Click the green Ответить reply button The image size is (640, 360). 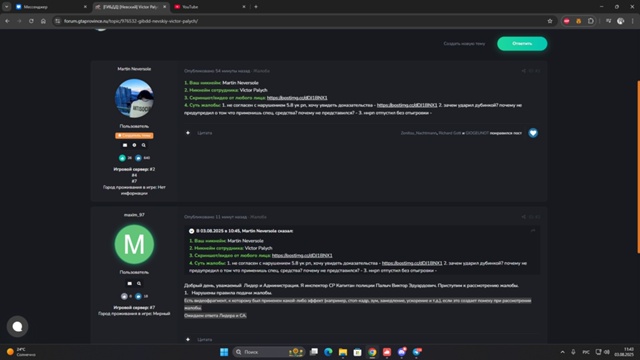pos(522,44)
